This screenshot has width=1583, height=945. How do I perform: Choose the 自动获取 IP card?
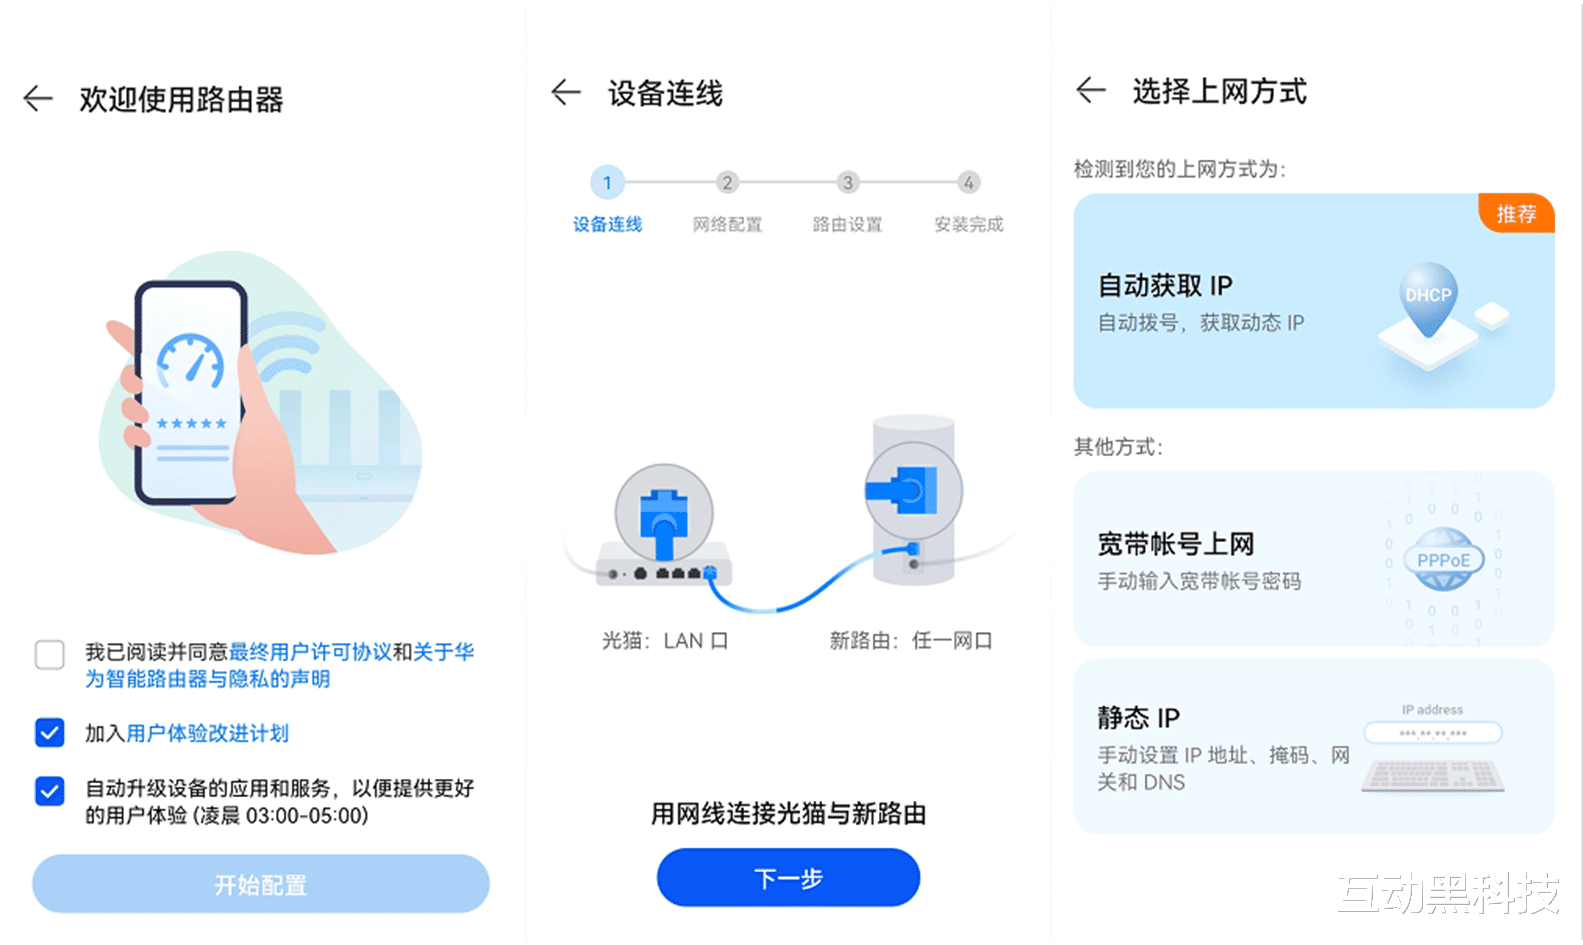(x=1314, y=301)
